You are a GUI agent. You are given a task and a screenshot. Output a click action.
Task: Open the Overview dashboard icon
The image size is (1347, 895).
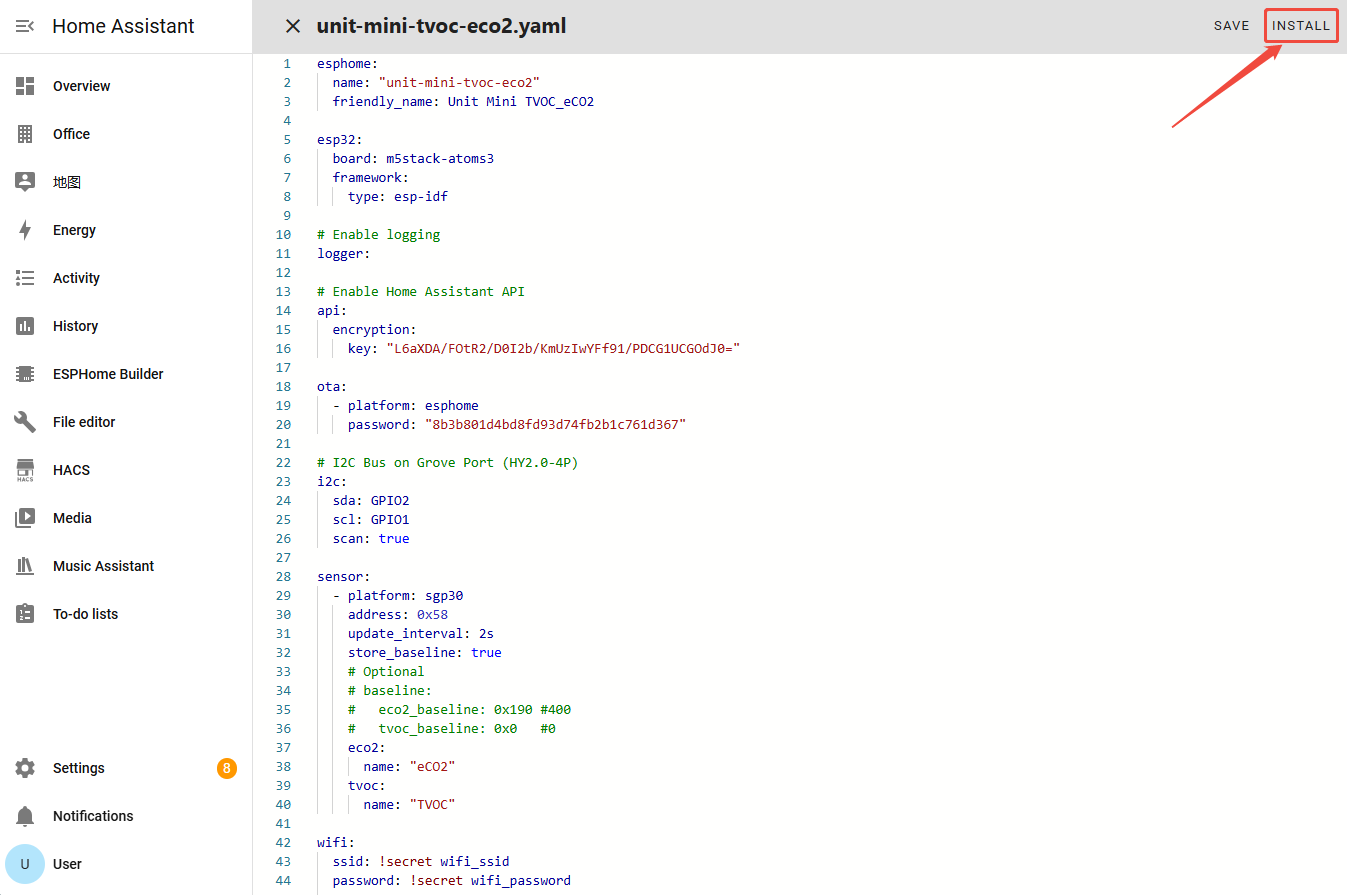pos(25,86)
